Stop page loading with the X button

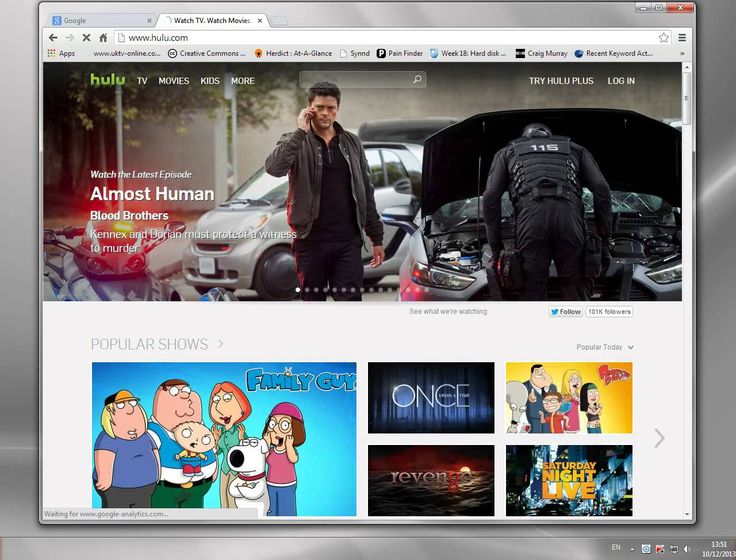click(86, 38)
